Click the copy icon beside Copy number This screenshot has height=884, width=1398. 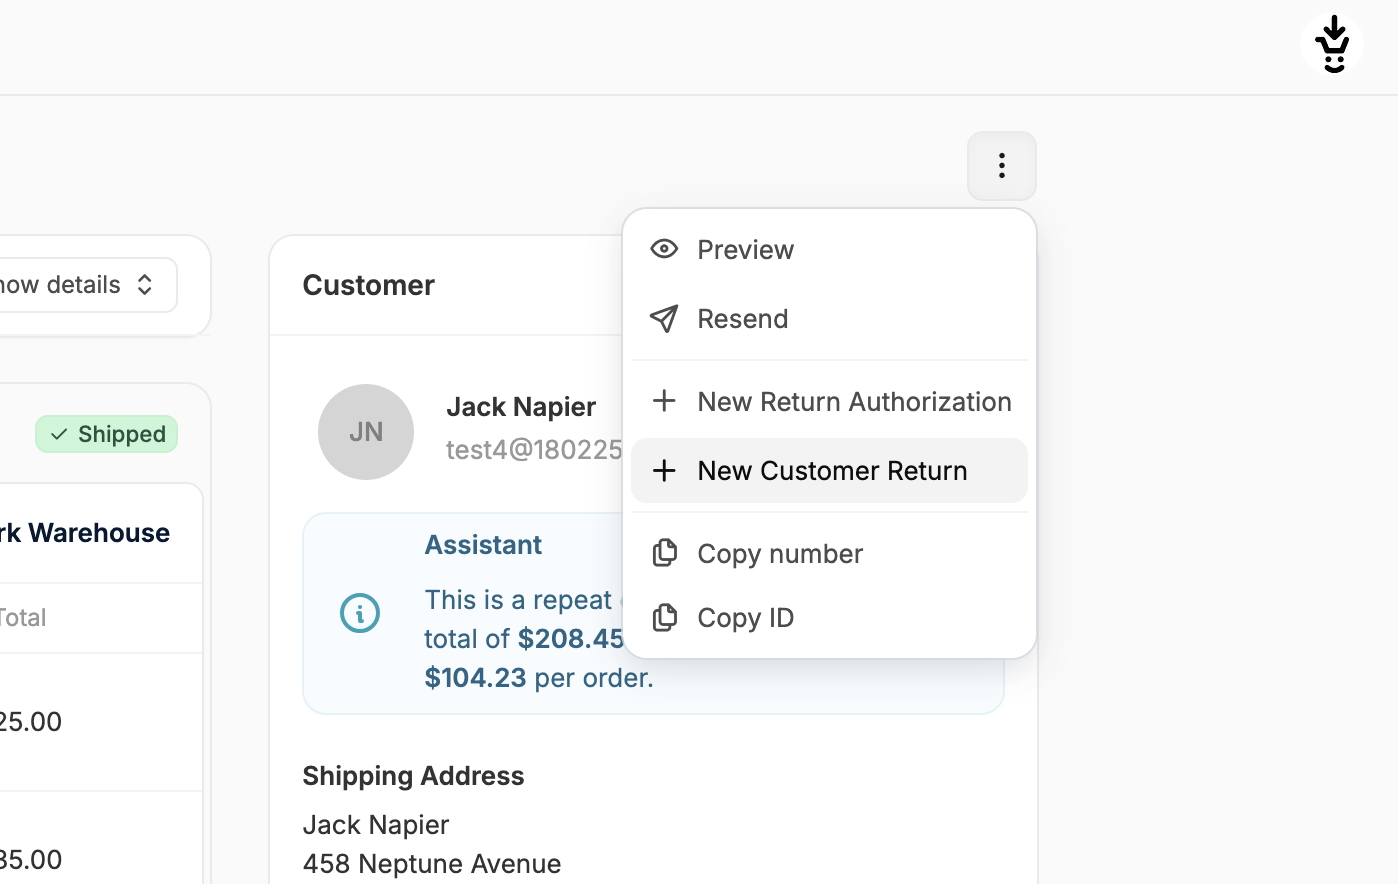pos(664,553)
